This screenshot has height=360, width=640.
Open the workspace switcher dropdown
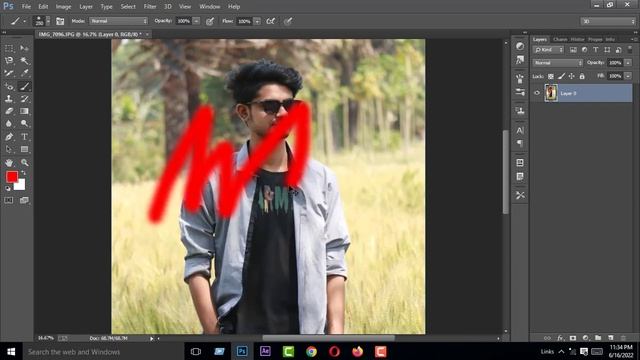pyautogui.click(x=608, y=21)
